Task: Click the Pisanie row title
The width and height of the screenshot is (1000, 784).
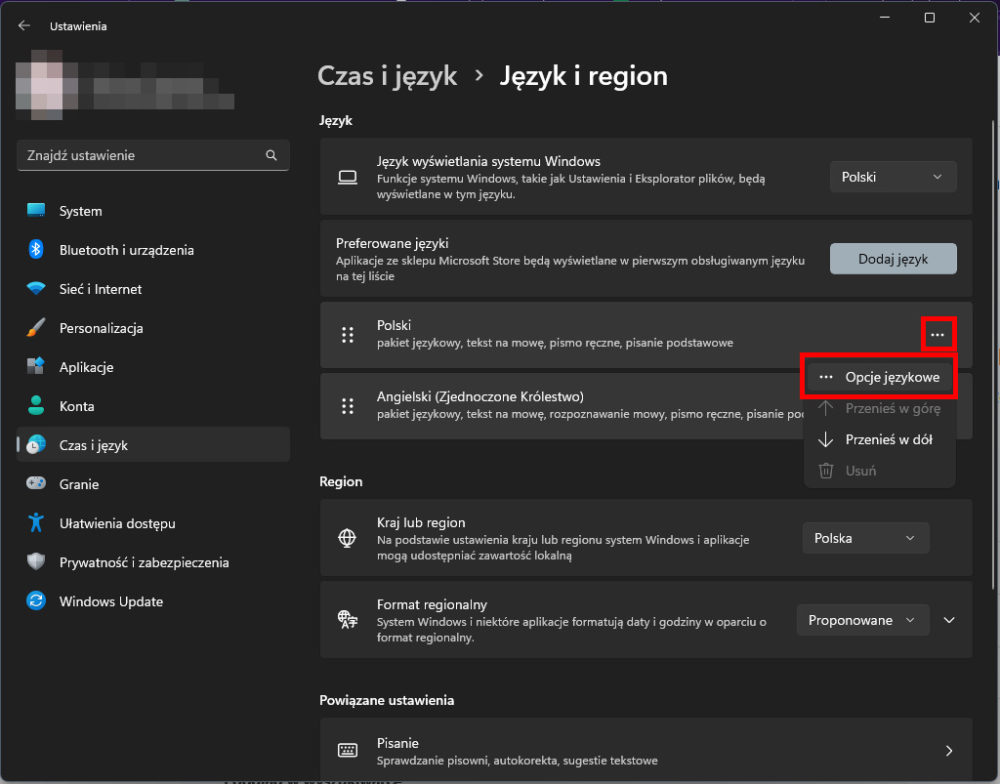Action: (397, 743)
